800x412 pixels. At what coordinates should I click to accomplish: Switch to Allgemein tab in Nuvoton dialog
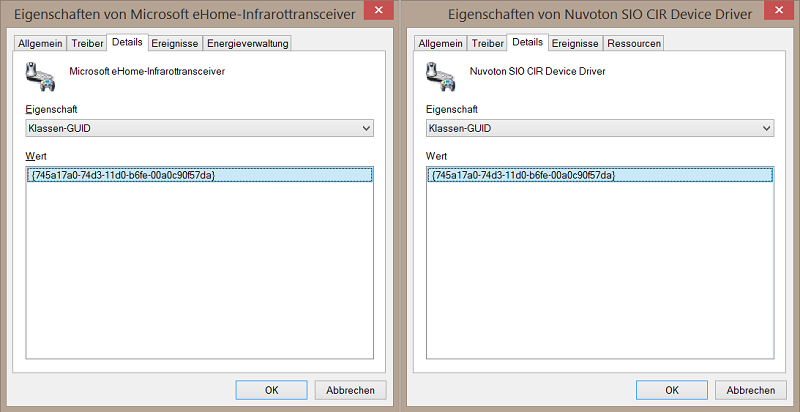[x=441, y=44]
